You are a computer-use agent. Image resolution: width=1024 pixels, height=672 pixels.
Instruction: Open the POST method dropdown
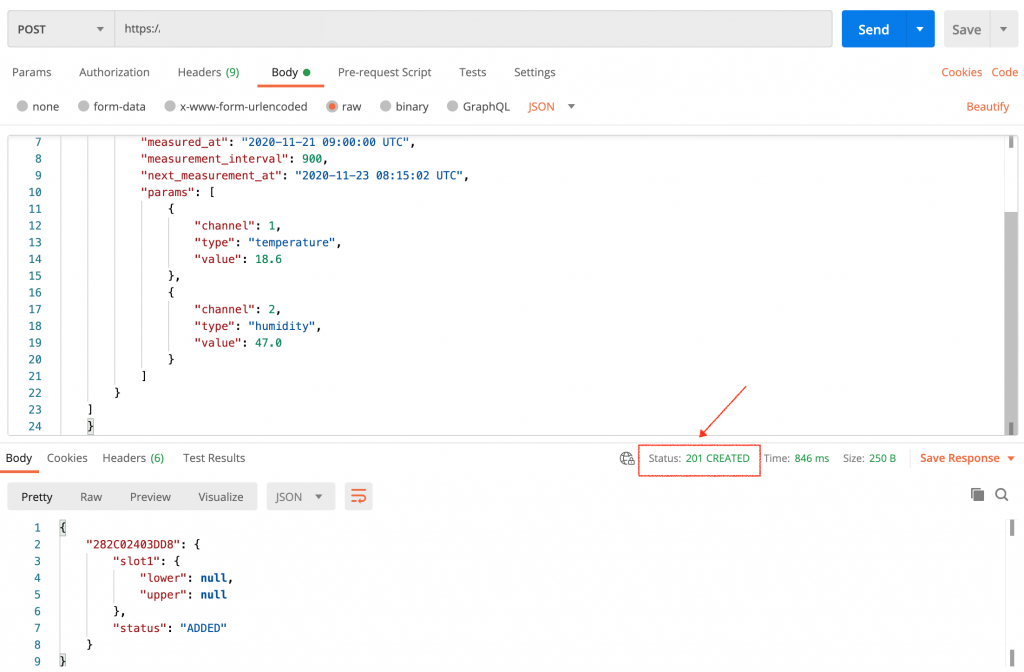pyautogui.click(x=61, y=29)
